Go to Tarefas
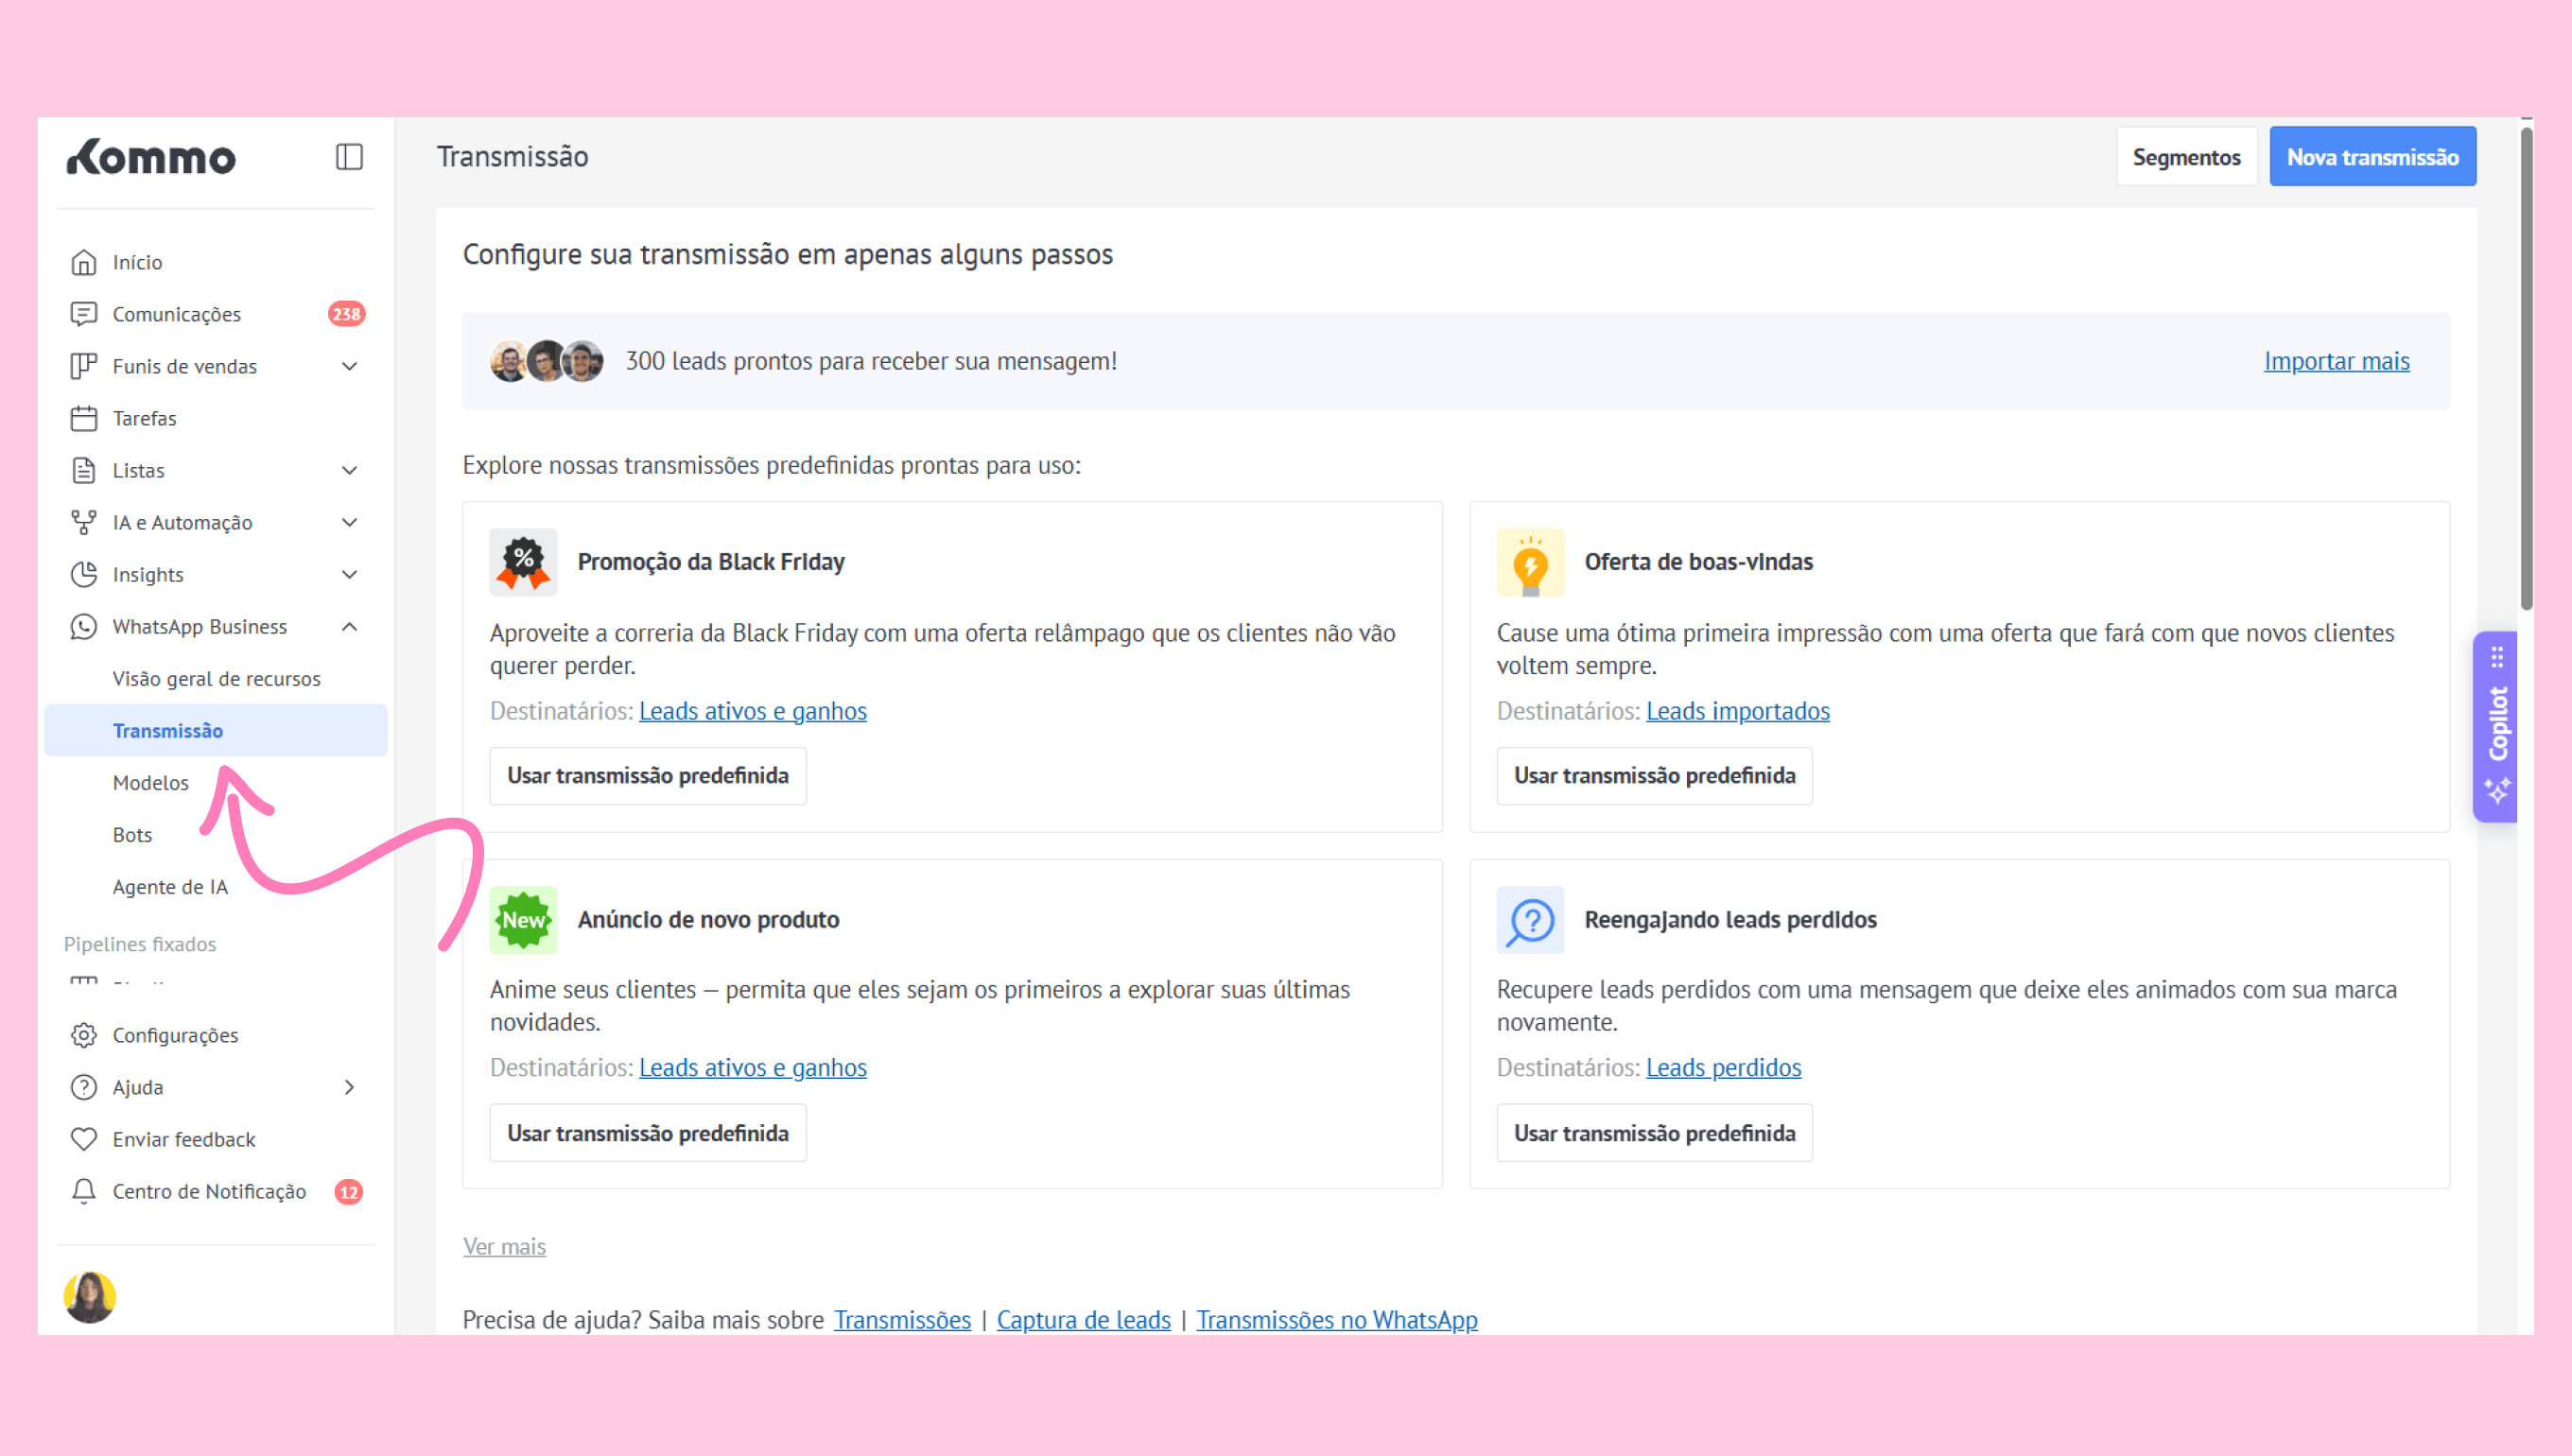The width and height of the screenshot is (2572, 1456). [144, 418]
